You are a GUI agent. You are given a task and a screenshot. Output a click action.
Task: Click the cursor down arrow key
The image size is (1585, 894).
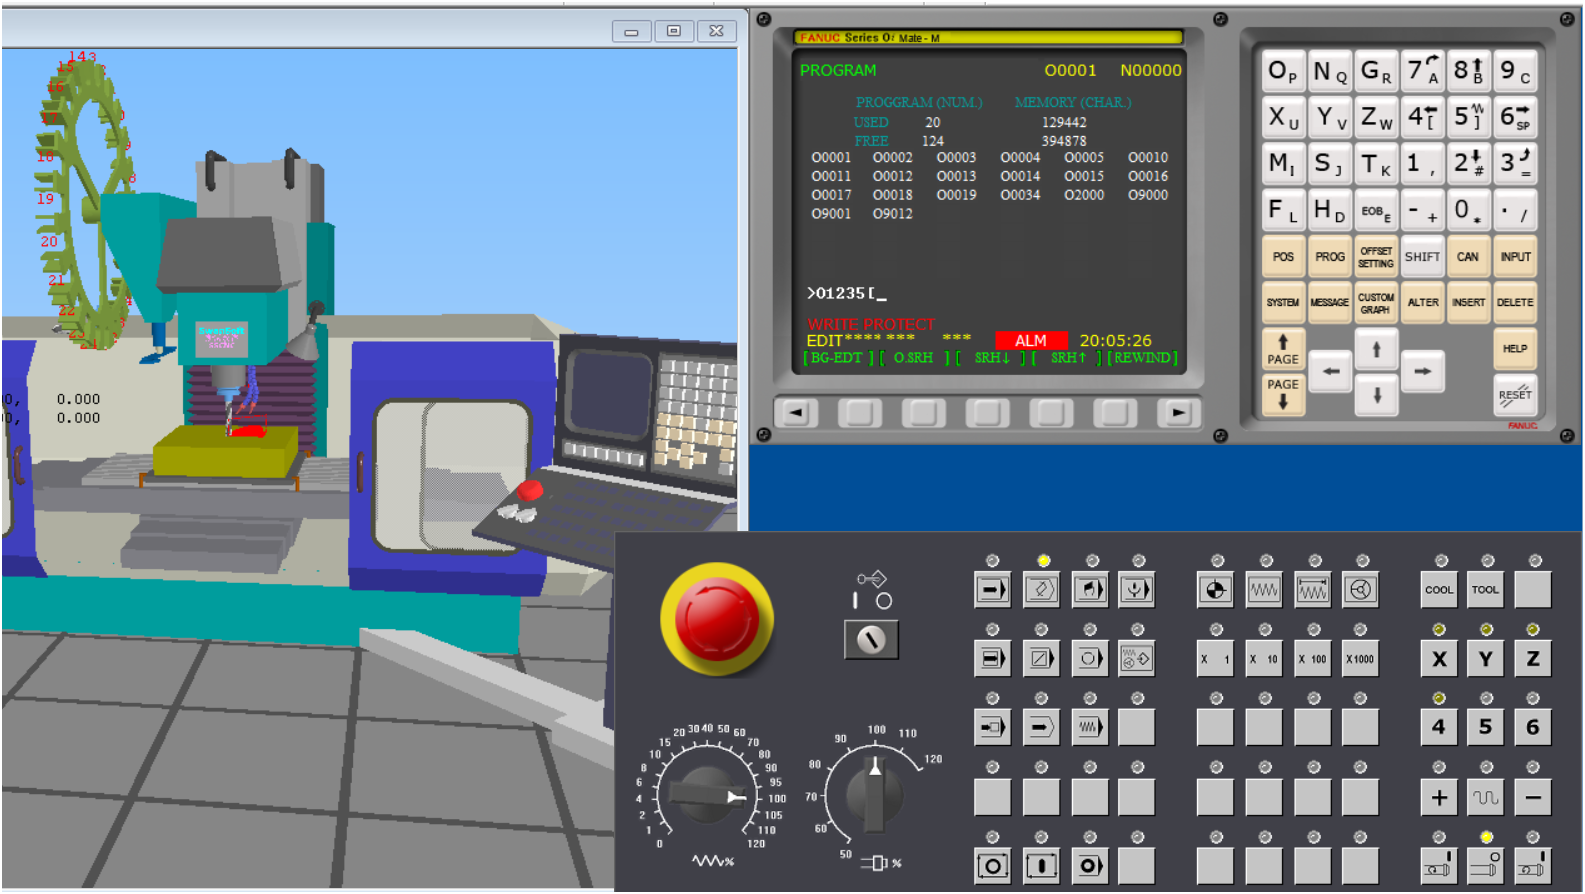[x=1377, y=395]
